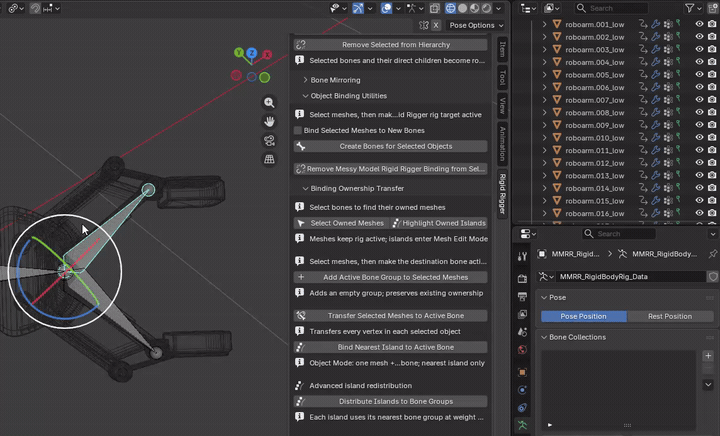Click the pin icon in Properties breadcrumb
This screenshot has height=436, width=720.
[x=712, y=254]
